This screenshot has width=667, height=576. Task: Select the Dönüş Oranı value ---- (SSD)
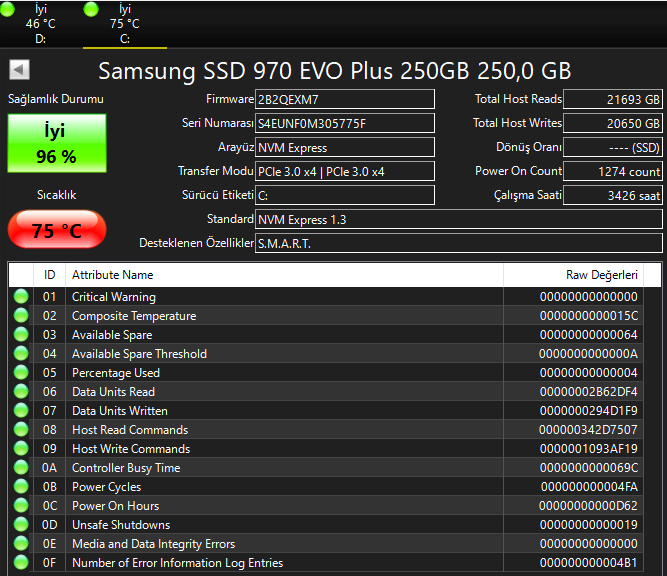click(x=613, y=147)
